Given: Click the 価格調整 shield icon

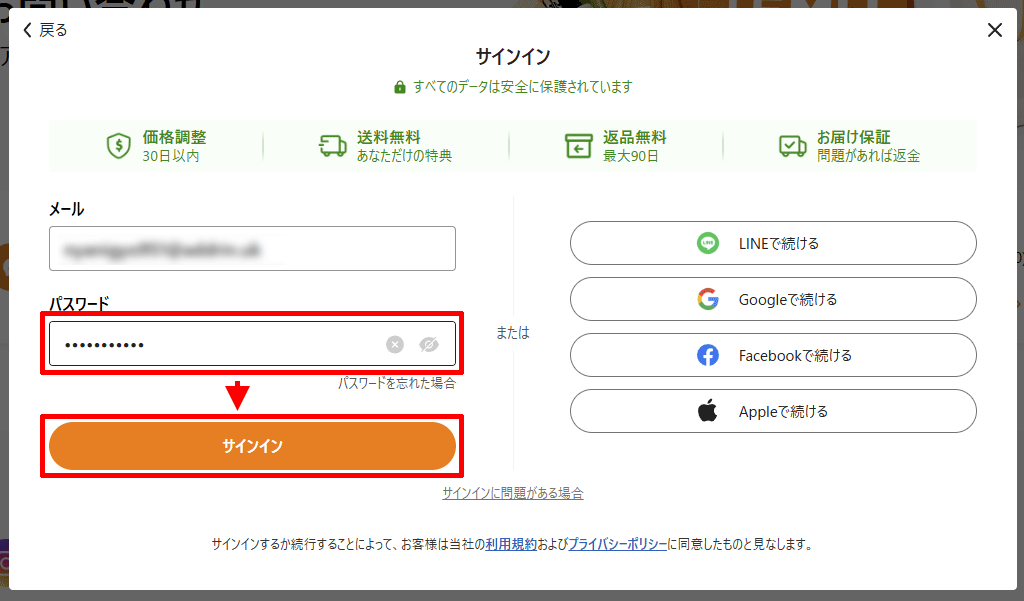Looking at the screenshot, I should point(119,145).
